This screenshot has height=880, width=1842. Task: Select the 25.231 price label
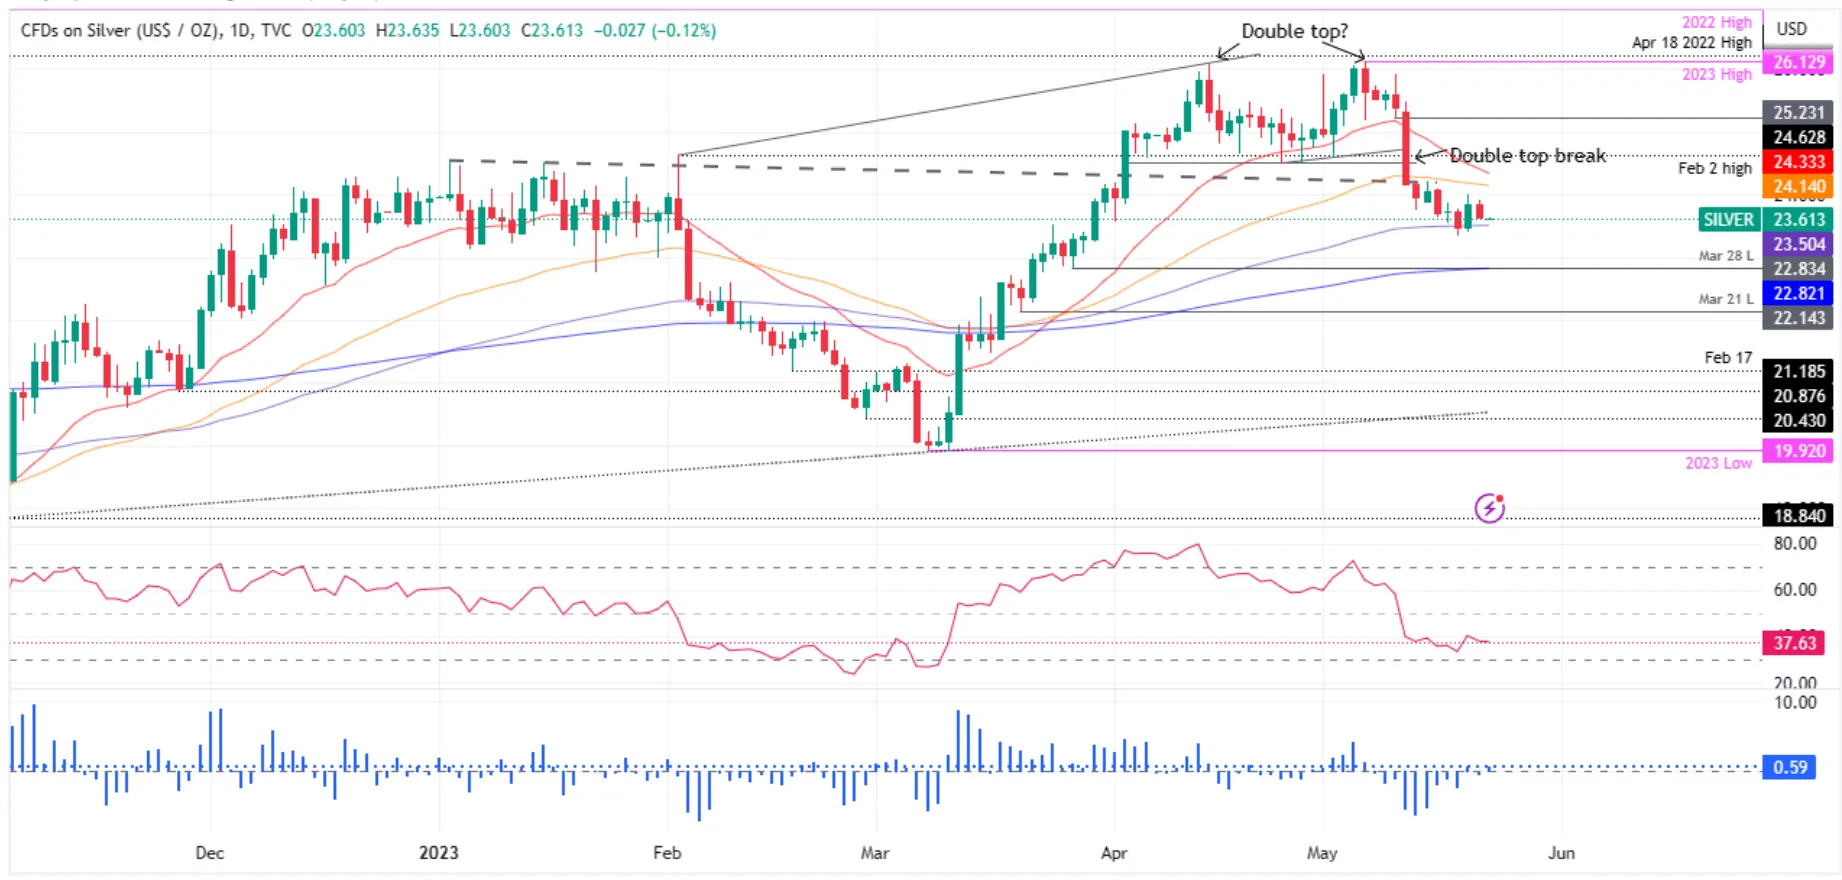click(x=1798, y=113)
